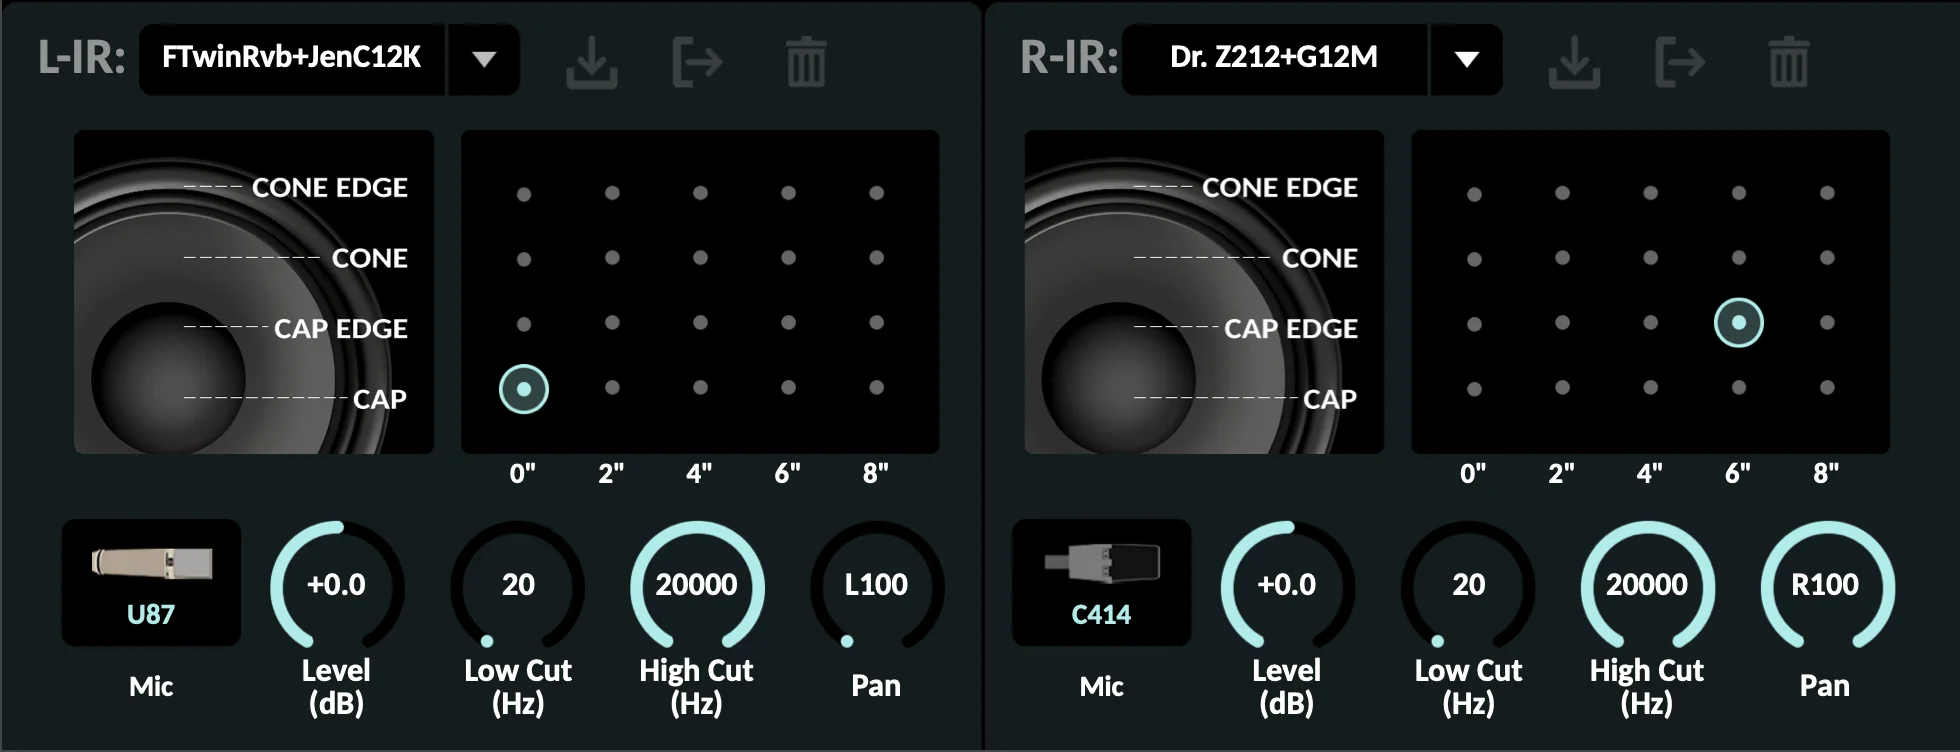Set R-IR mic to cone at 8"
Viewport: 1960px width, 752px height.
1827,258
